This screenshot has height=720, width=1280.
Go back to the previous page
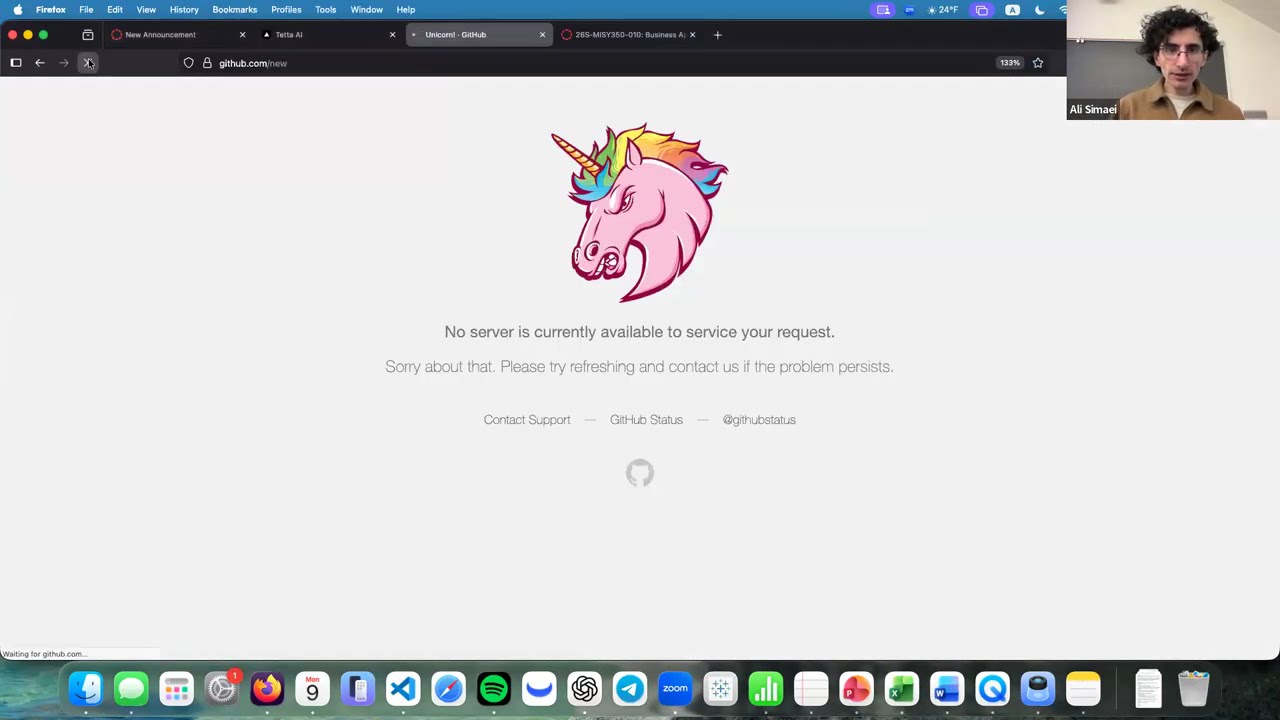[x=40, y=63]
